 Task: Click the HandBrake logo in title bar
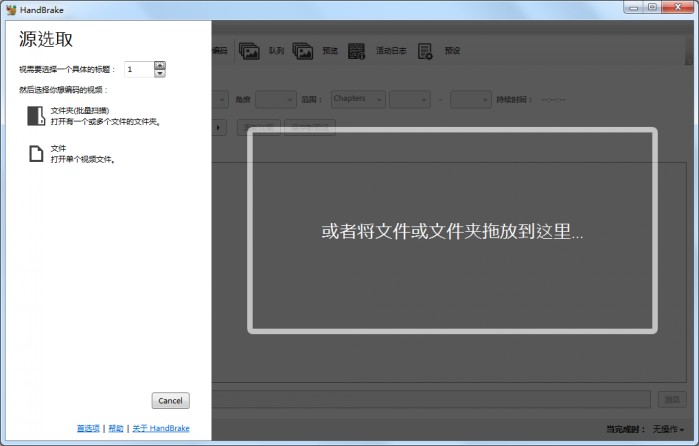[x=10, y=7]
